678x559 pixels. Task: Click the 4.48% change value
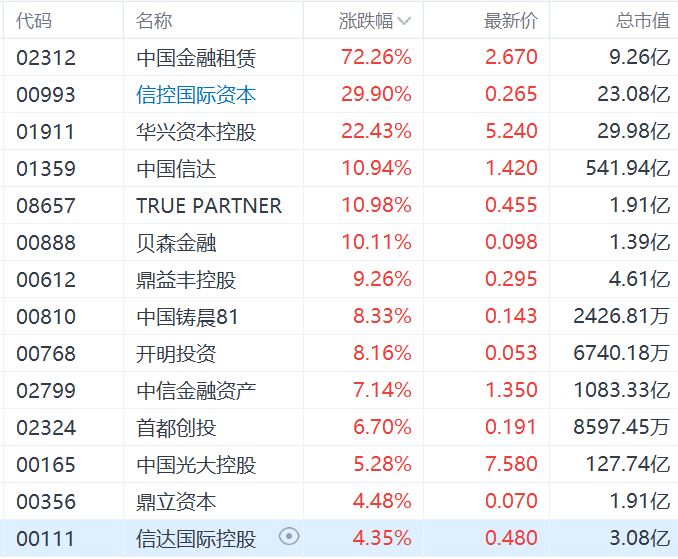click(382, 501)
